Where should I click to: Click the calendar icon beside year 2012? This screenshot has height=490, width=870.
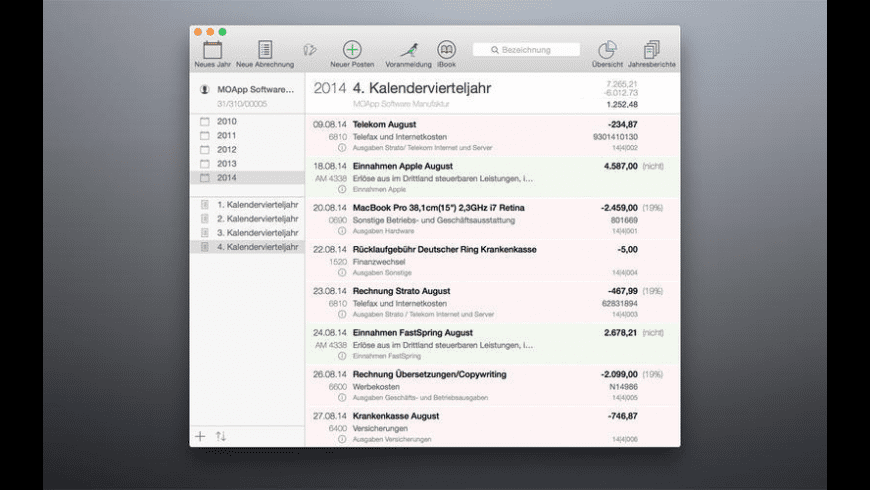coord(205,149)
